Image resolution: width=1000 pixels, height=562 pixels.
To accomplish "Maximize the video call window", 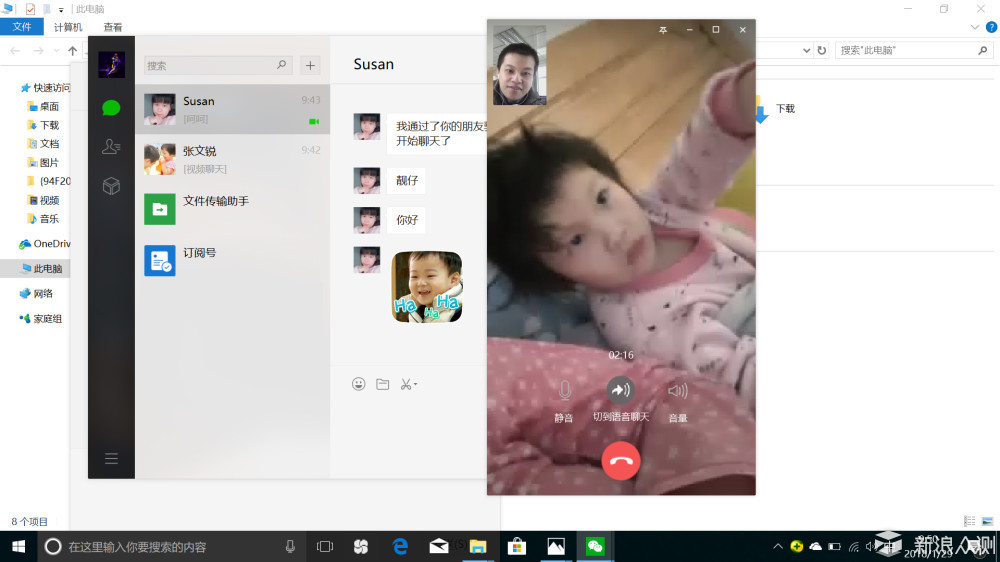I will pyautogui.click(x=716, y=29).
